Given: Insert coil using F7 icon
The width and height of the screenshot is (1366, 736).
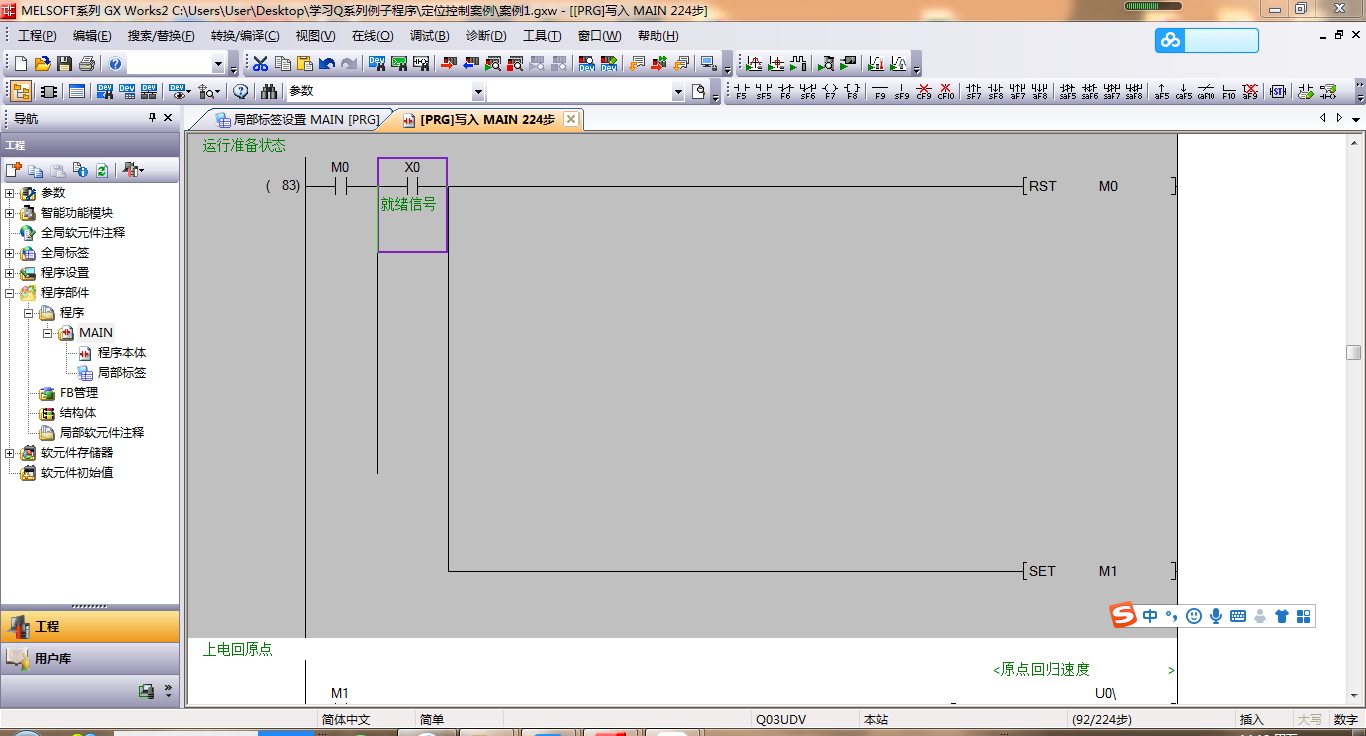Looking at the screenshot, I should 829,92.
